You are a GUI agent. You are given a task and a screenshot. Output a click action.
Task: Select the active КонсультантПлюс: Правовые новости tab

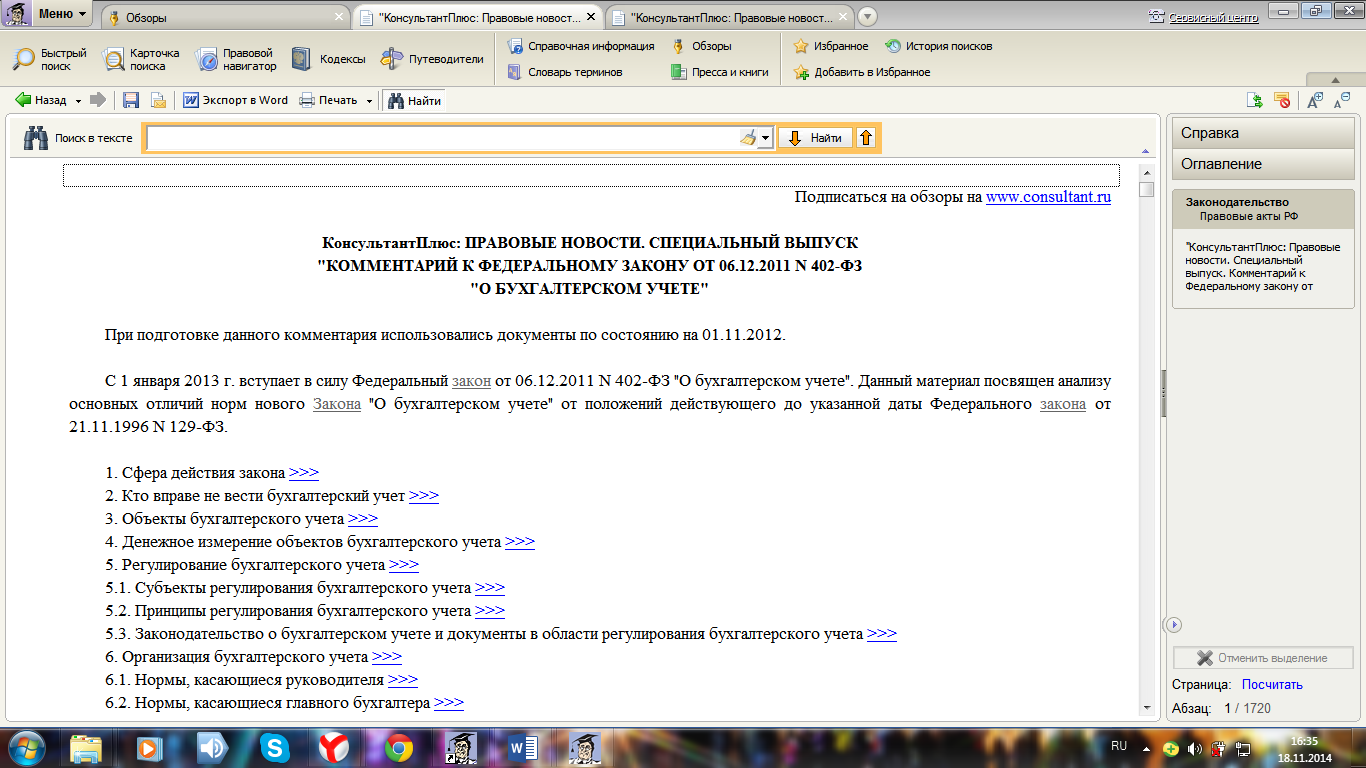478,18
